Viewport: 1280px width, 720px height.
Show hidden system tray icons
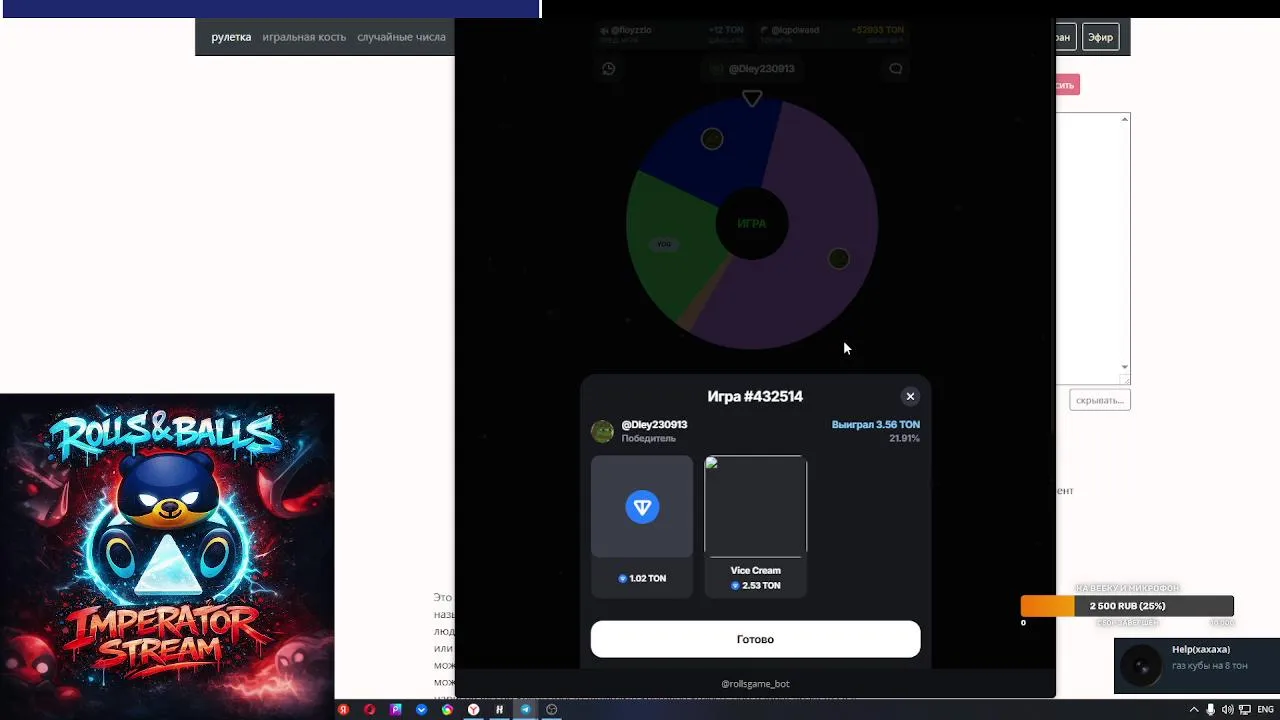point(1193,709)
